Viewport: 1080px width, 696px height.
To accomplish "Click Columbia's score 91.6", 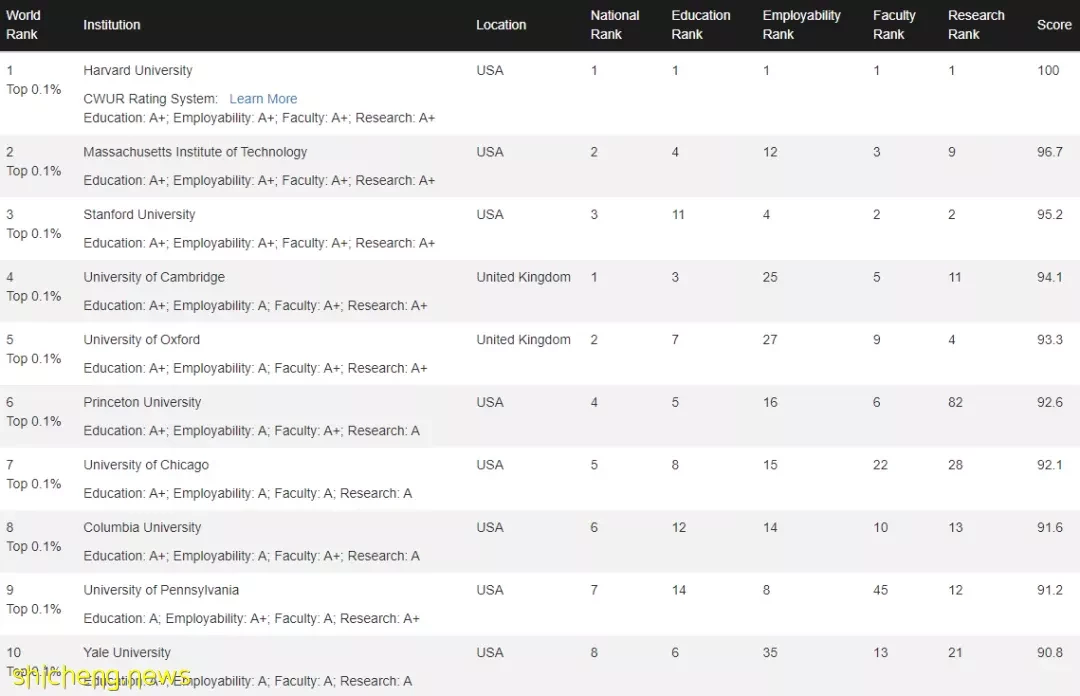I will 1050,528.
